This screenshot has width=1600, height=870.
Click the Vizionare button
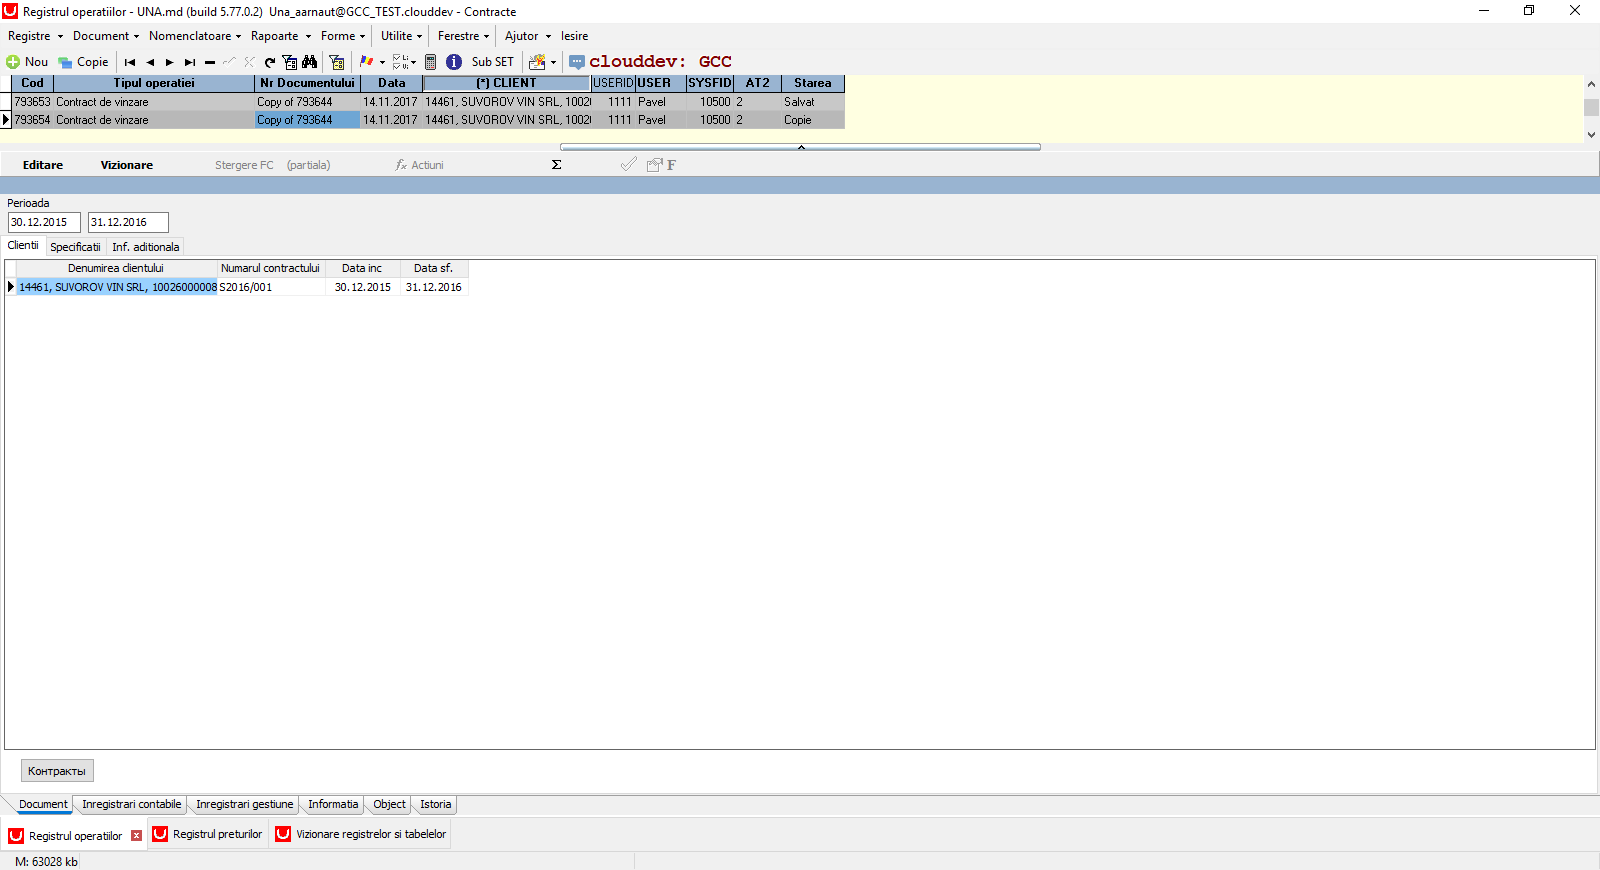point(127,165)
